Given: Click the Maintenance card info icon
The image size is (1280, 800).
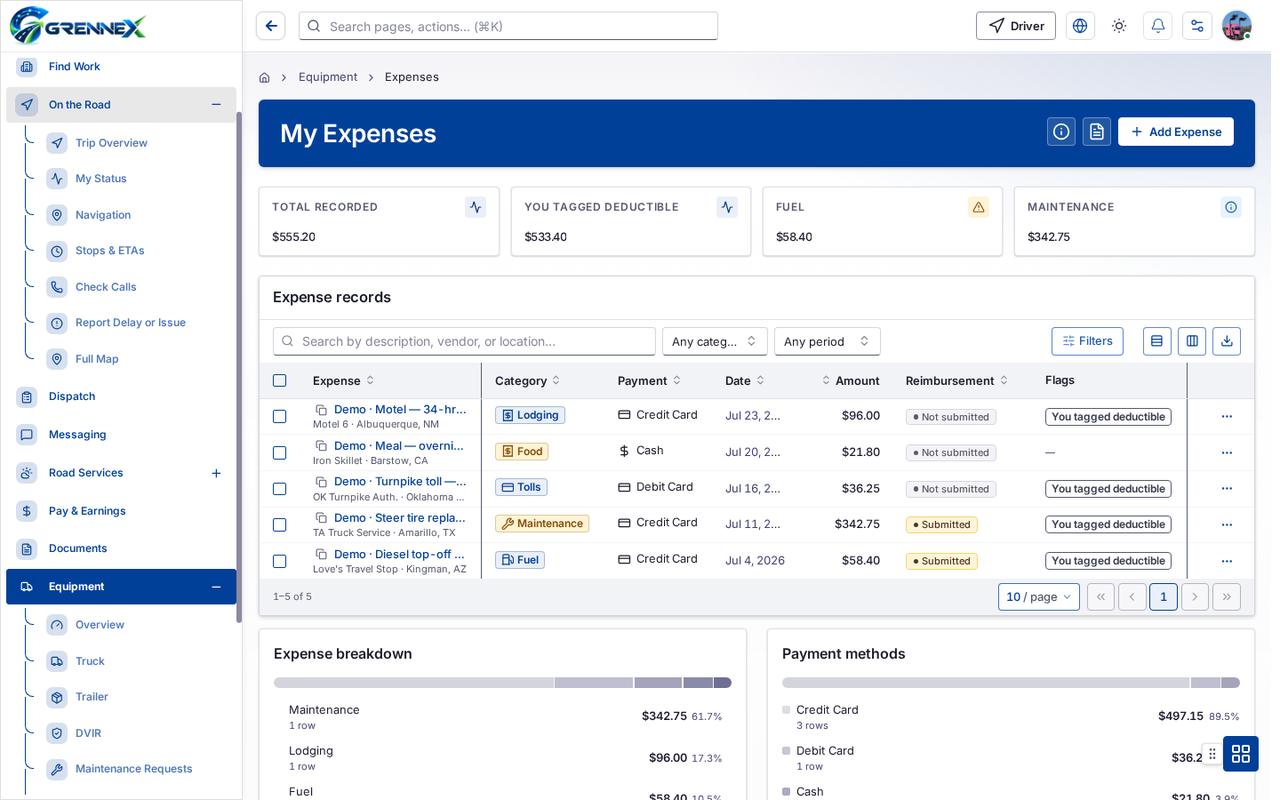Looking at the screenshot, I should [1231, 207].
